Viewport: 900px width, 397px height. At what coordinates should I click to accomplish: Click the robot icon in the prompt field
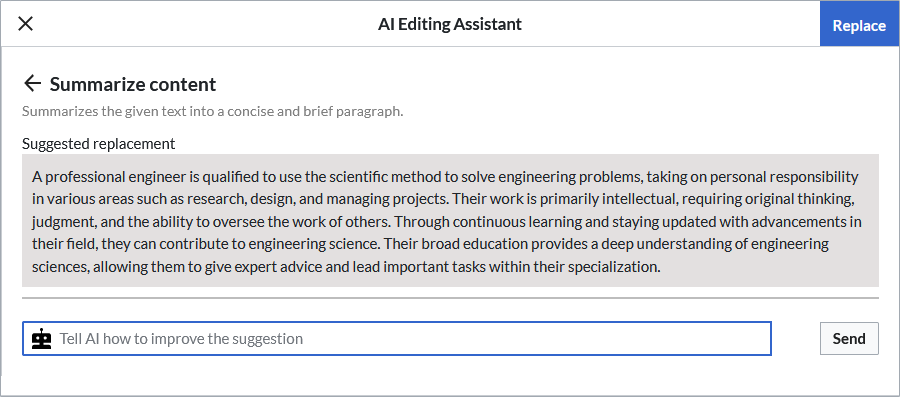pos(41,338)
